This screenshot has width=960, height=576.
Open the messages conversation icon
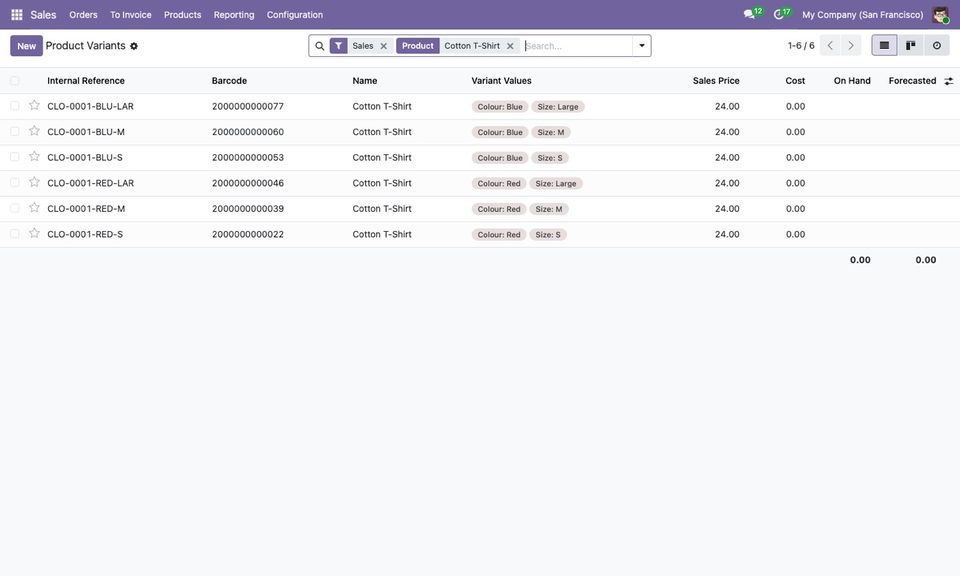(749, 14)
